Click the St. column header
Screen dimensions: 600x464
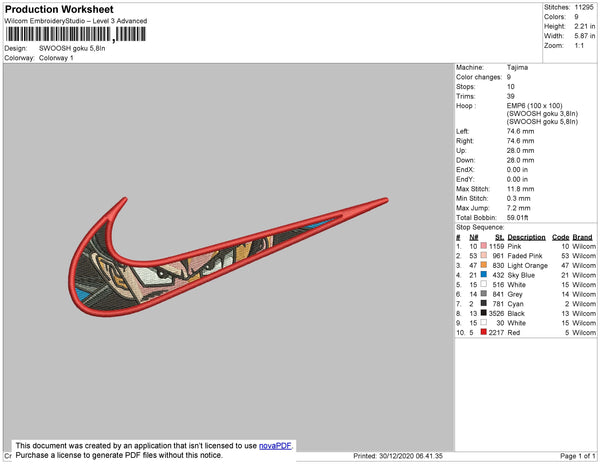[x=499, y=237]
